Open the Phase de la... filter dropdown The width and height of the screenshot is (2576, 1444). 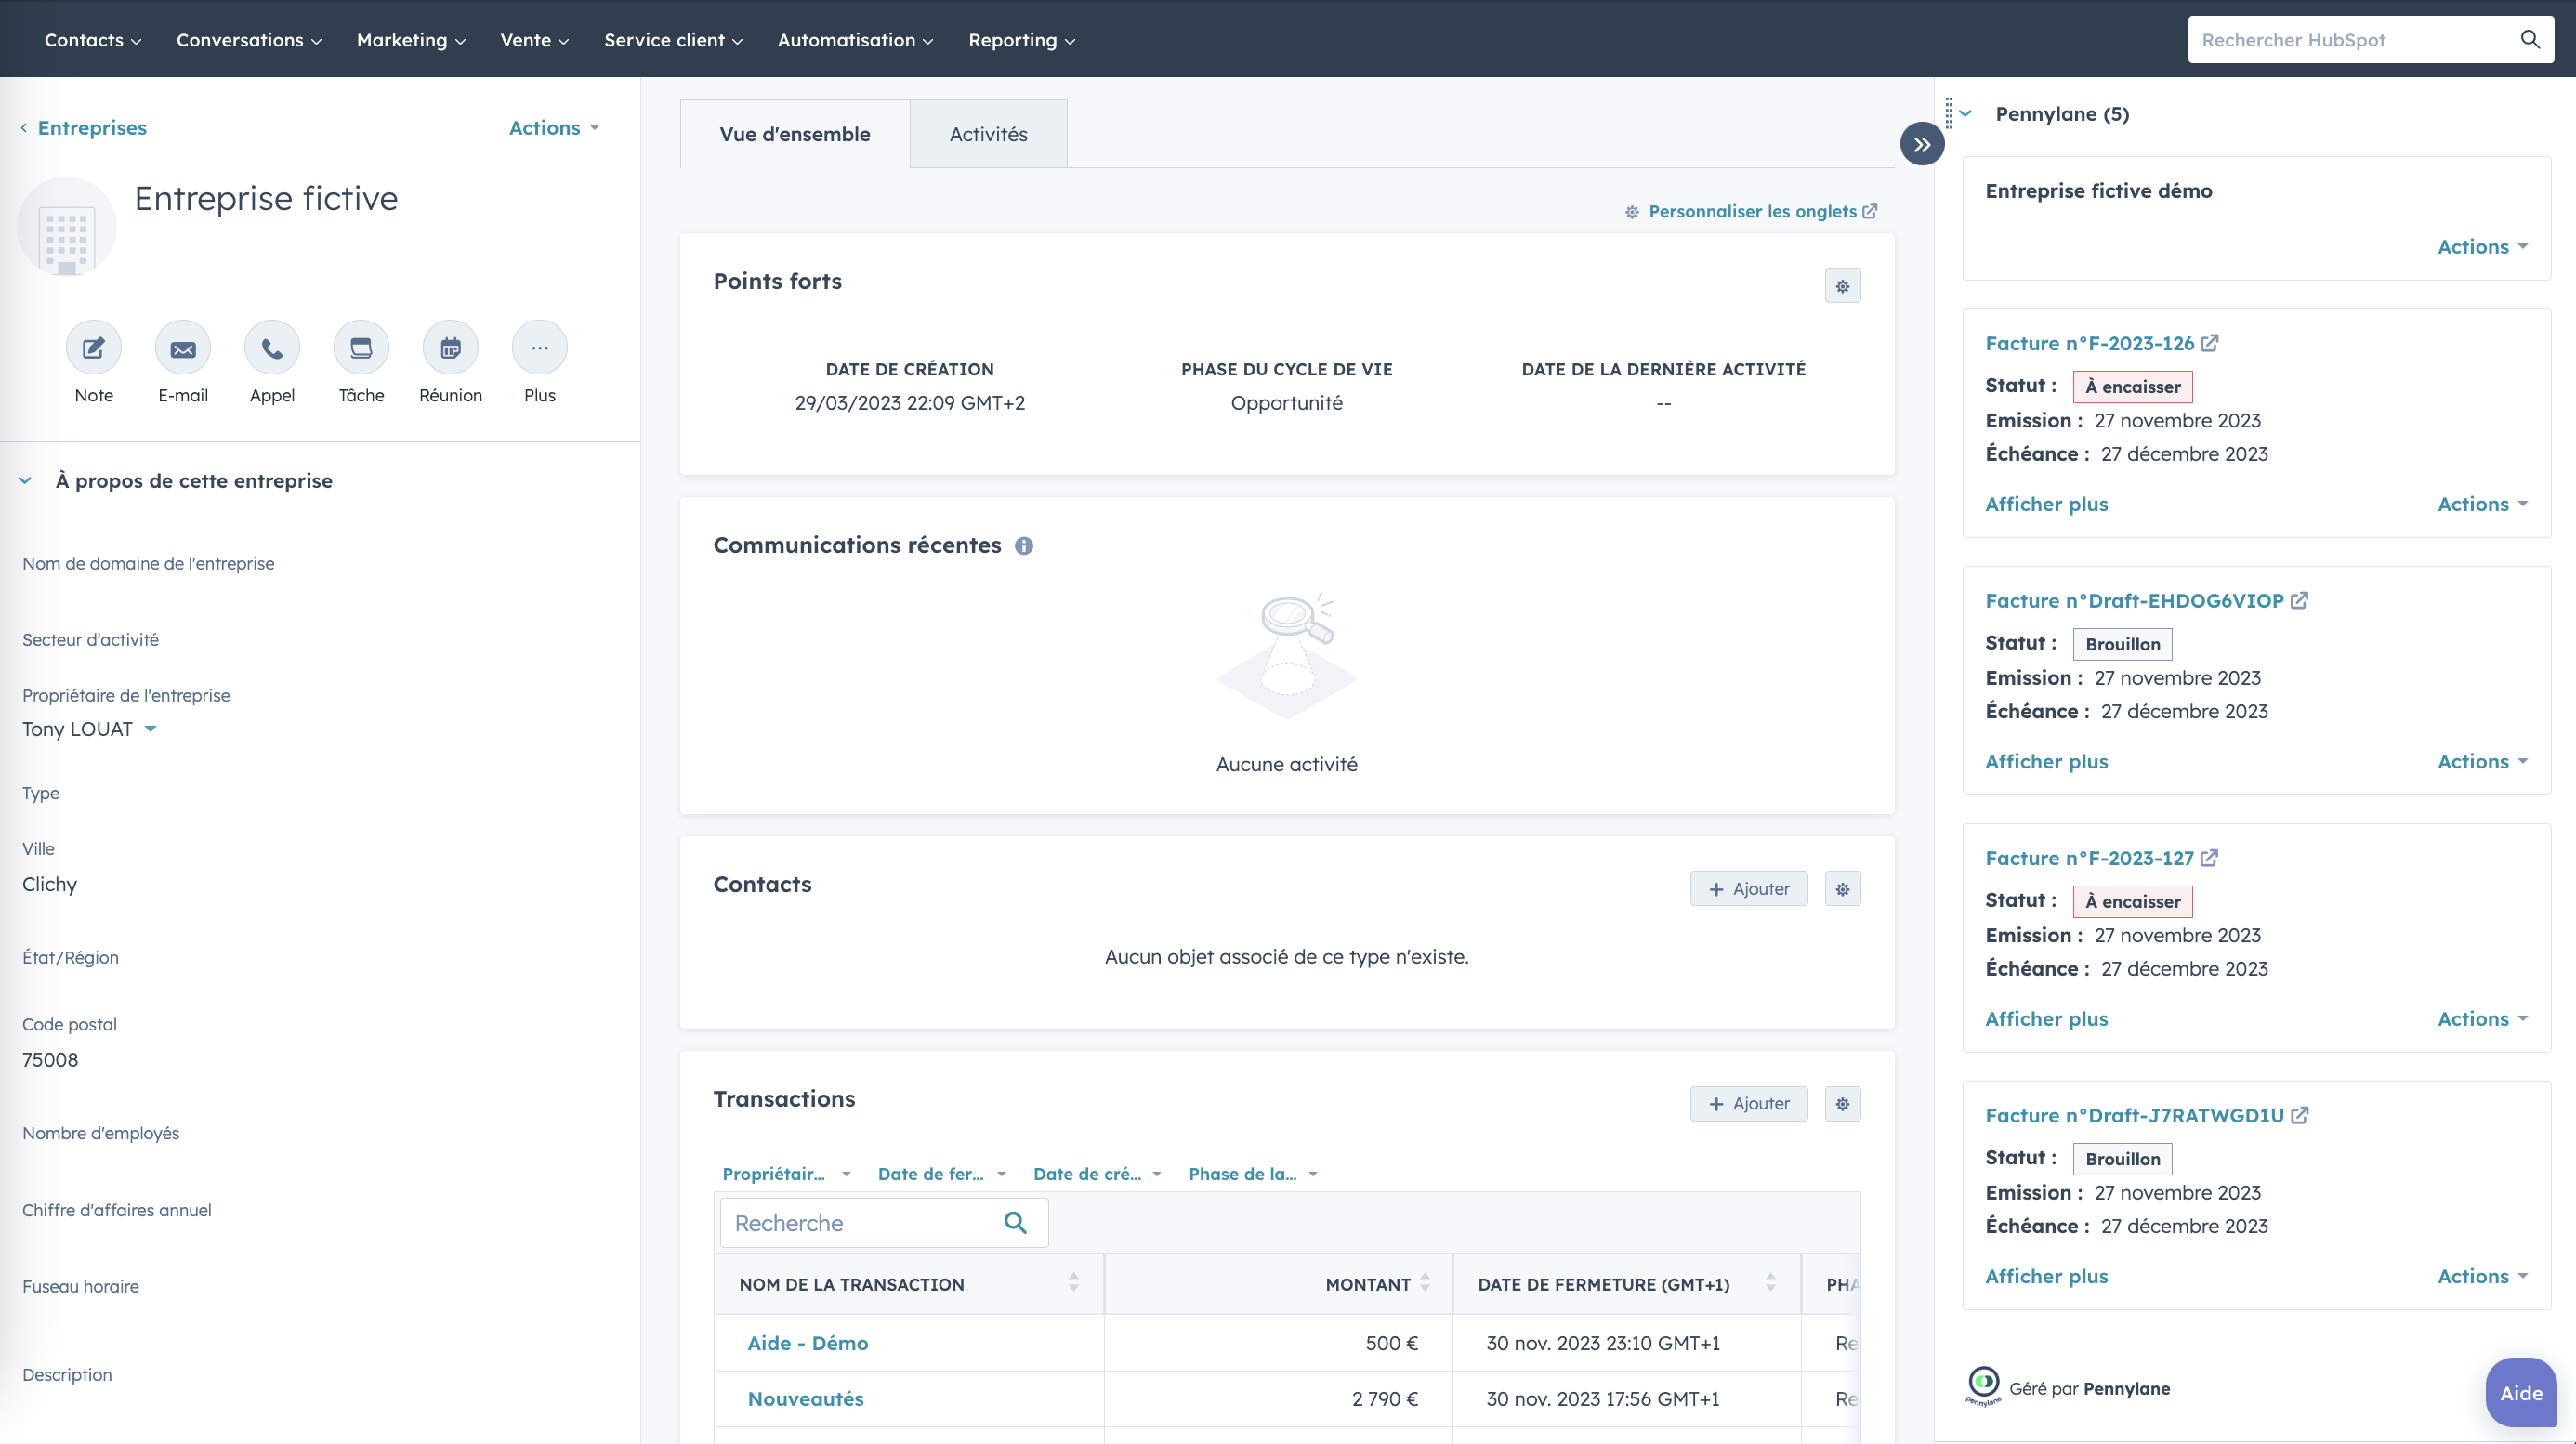[x=1252, y=1174]
